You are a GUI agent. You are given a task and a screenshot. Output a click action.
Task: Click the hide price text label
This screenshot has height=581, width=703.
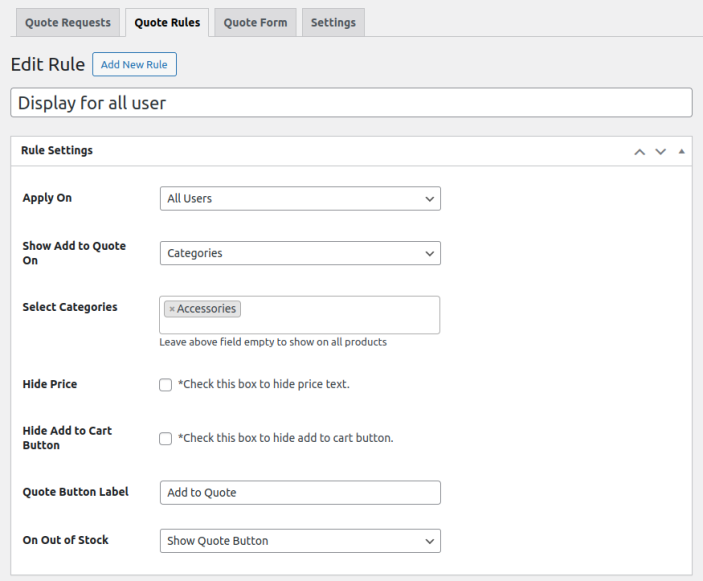tap(264, 385)
